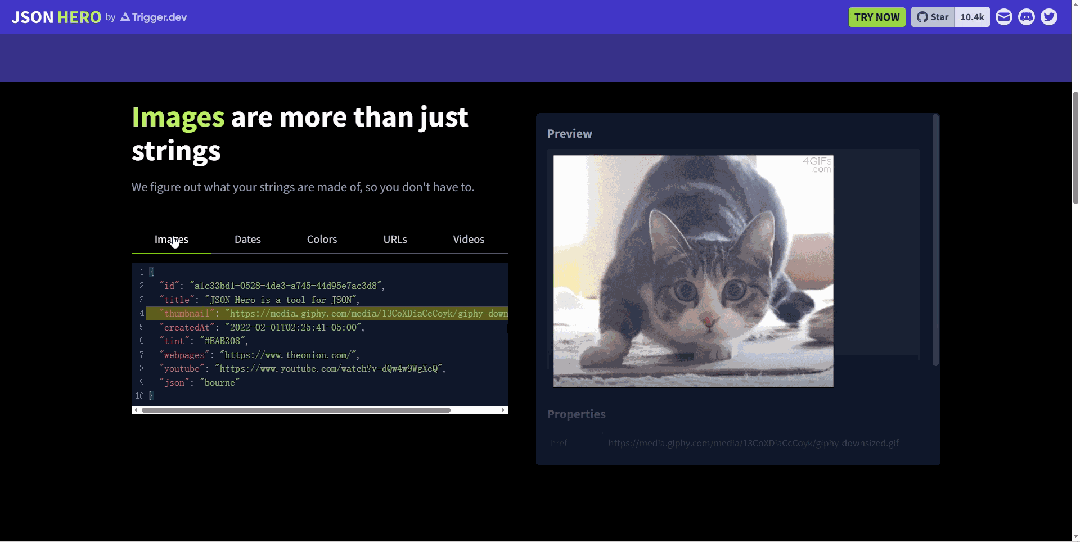The height and width of the screenshot is (542, 1080).
Task: Click the GitHub Star button
Action: [x=932, y=17]
